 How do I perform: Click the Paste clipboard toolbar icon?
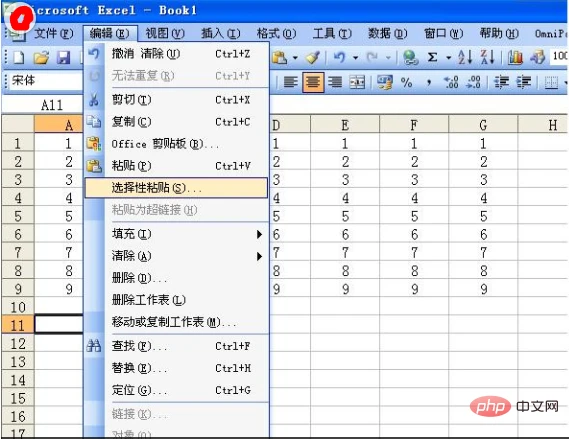(279, 57)
